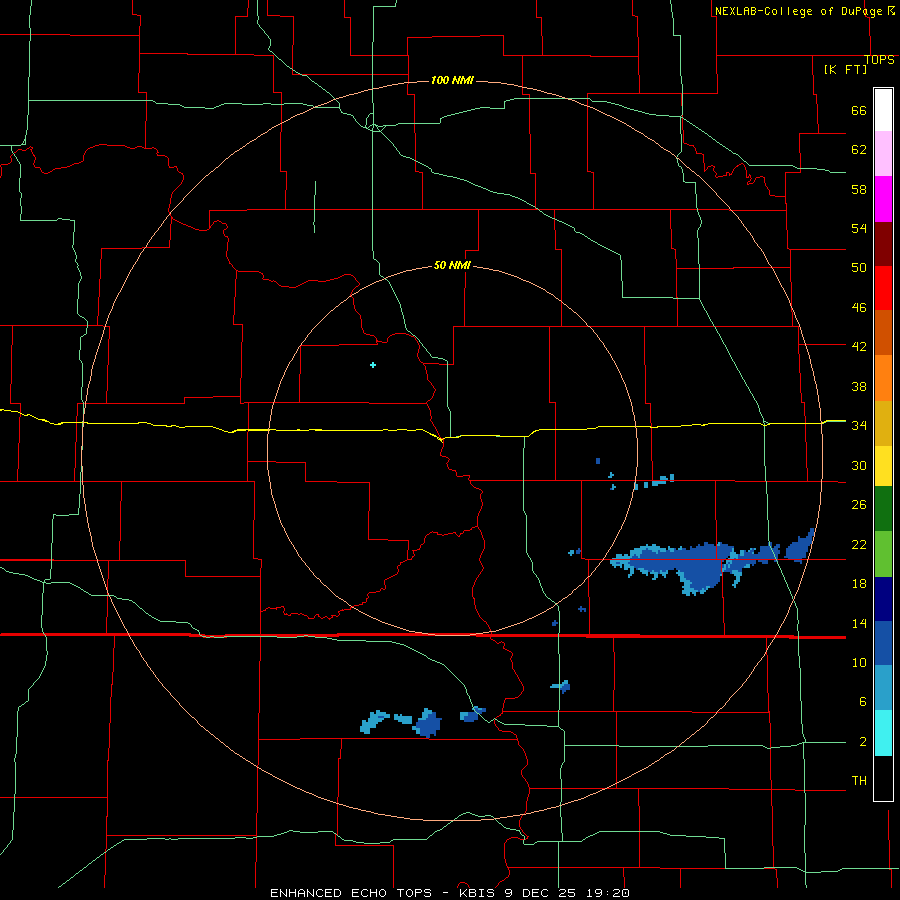The width and height of the screenshot is (900, 900).
Task: Click the light green swatch between 22 and 18
Action: (x=883, y=554)
